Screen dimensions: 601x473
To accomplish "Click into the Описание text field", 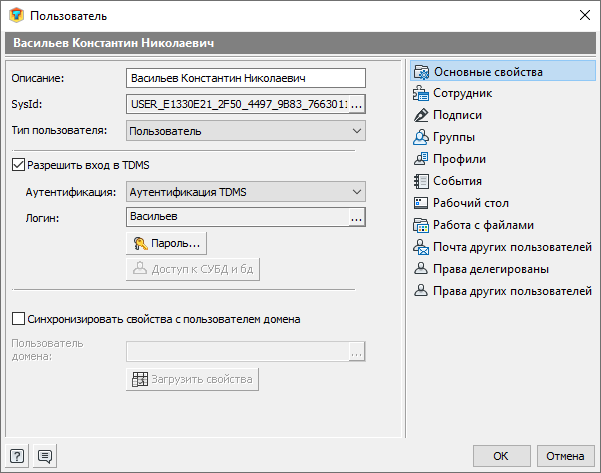I will pyautogui.click(x=246, y=78).
